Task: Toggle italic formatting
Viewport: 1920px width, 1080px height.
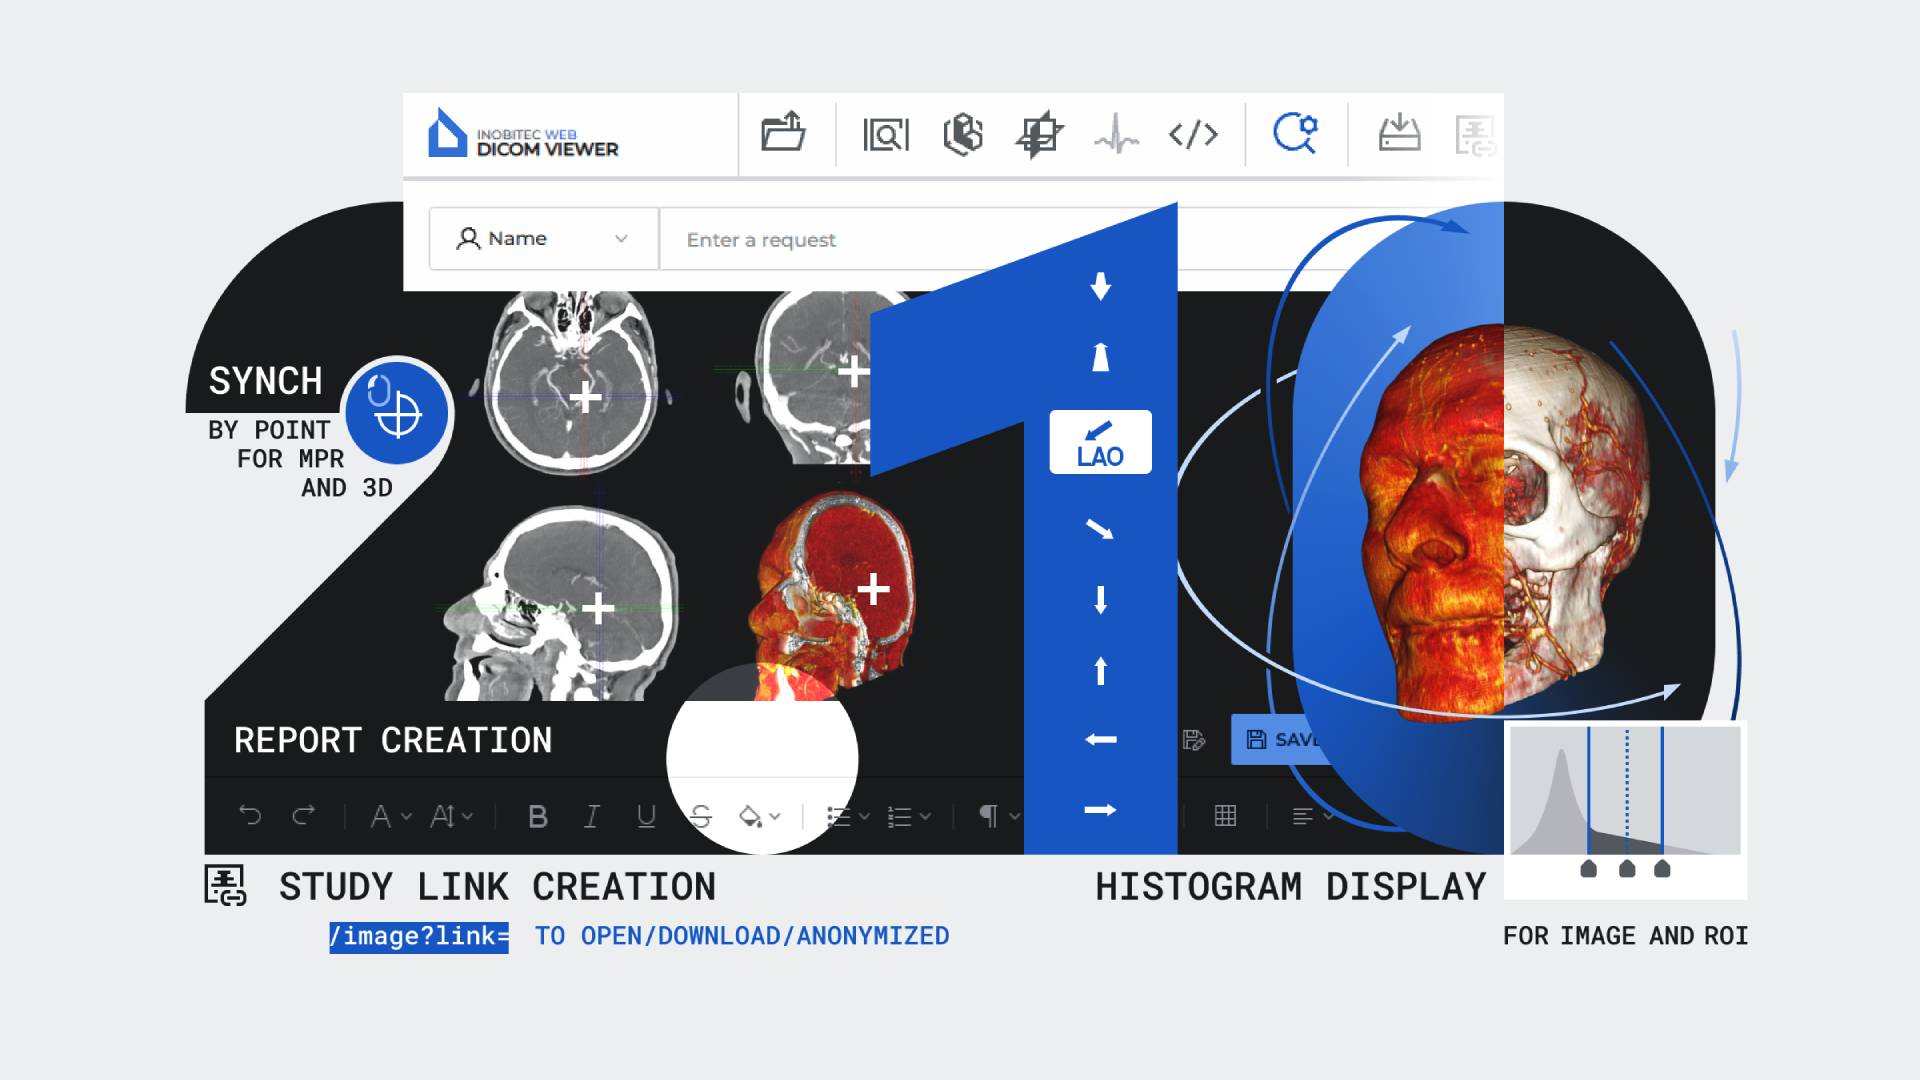Action: pos(592,816)
